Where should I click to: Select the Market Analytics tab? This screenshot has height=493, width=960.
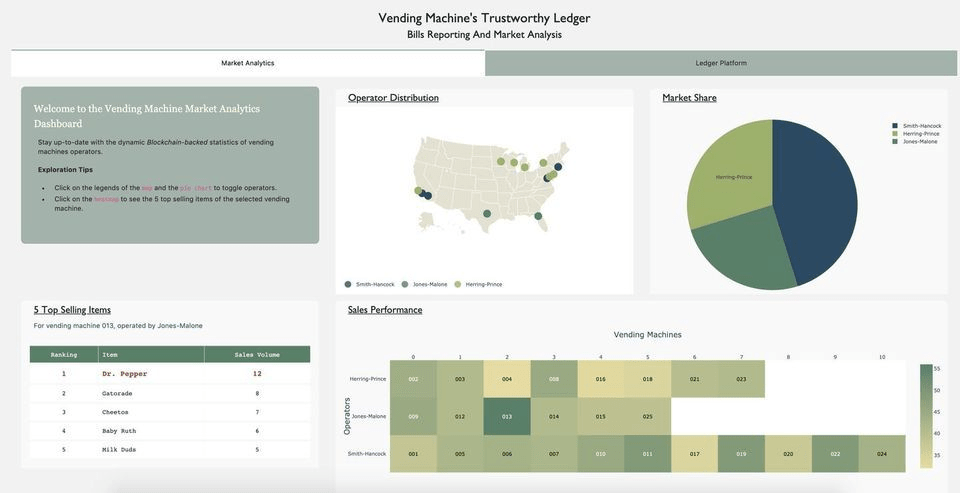(248, 63)
